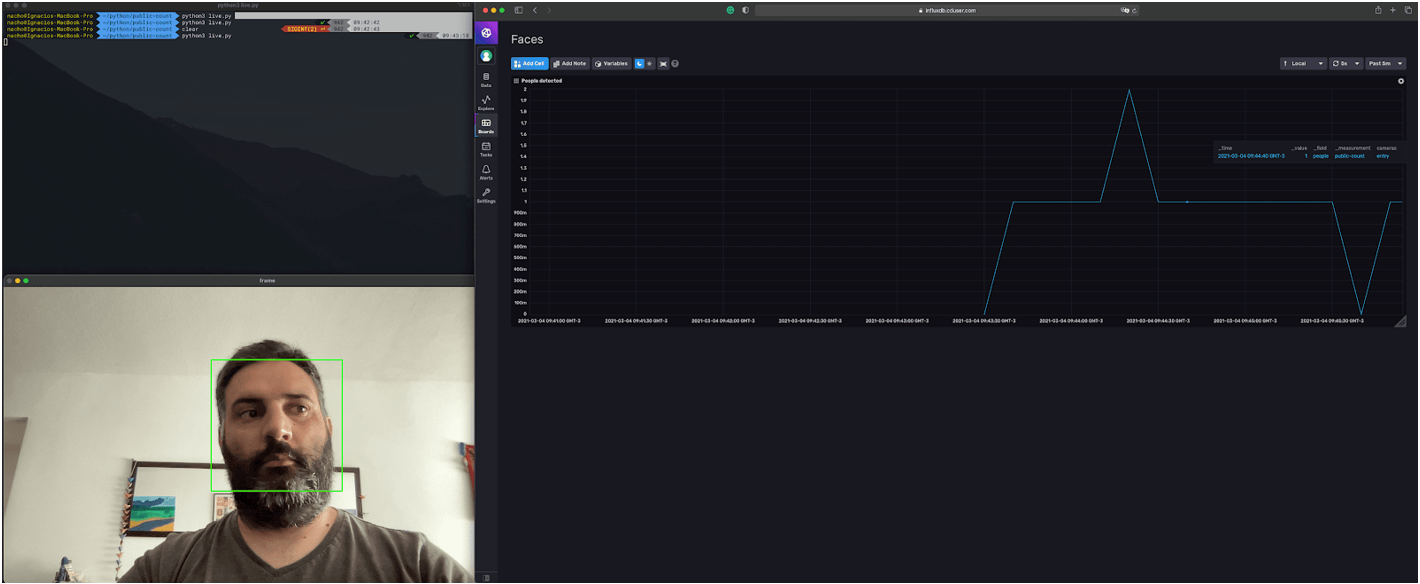Switch to light theme using the sun toggle

[x=650, y=63]
